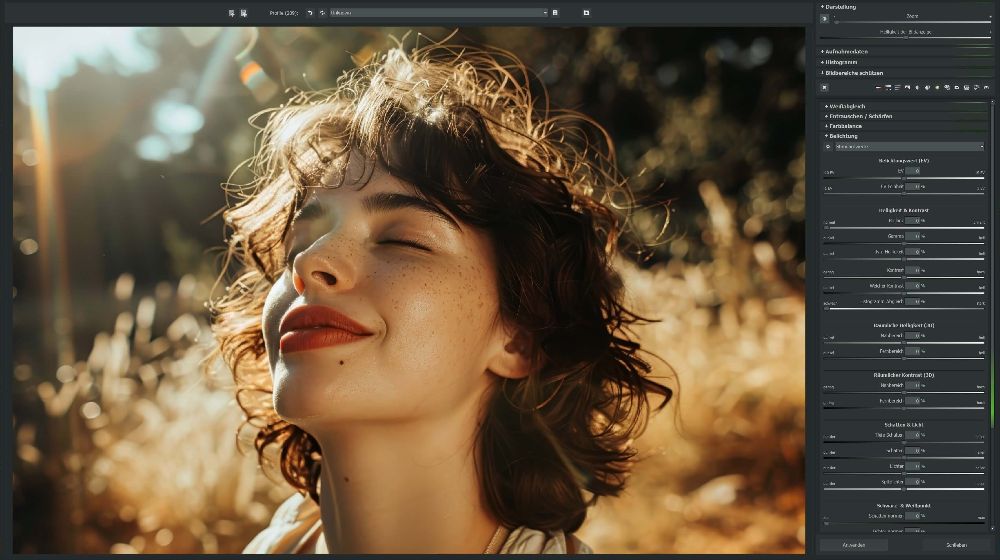Open the Farbbalance section
Viewport: 1000px width, 560px height.
coord(845,126)
